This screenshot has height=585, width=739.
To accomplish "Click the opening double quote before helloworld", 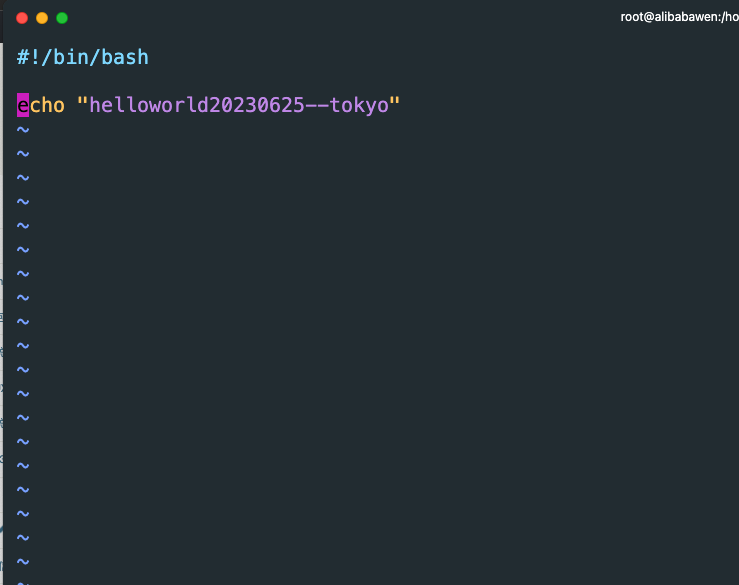I will (x=82, y=101).
